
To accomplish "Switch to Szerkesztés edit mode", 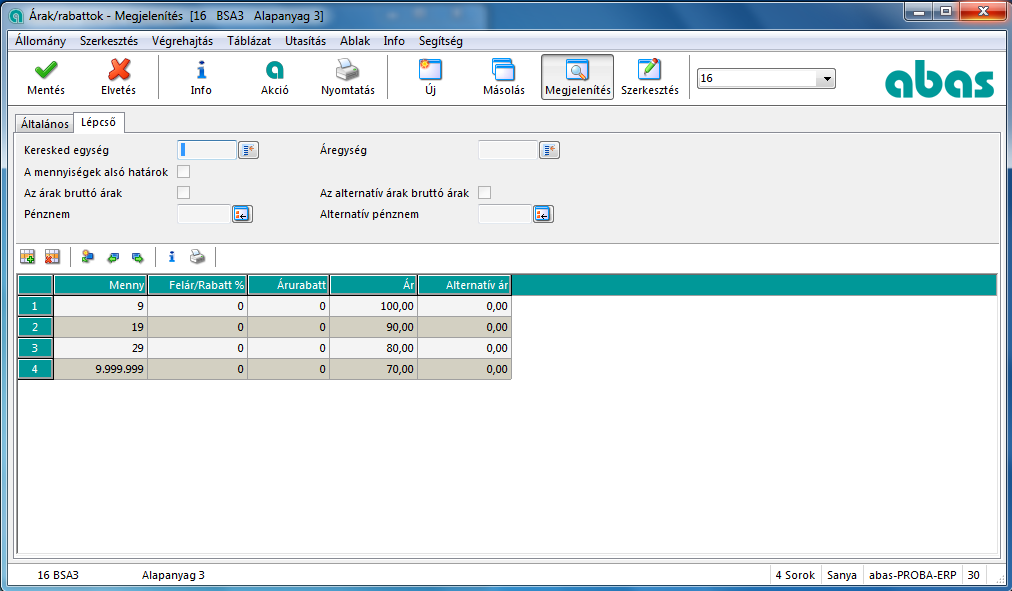I will pyautogui.click(x=650, y=77).
